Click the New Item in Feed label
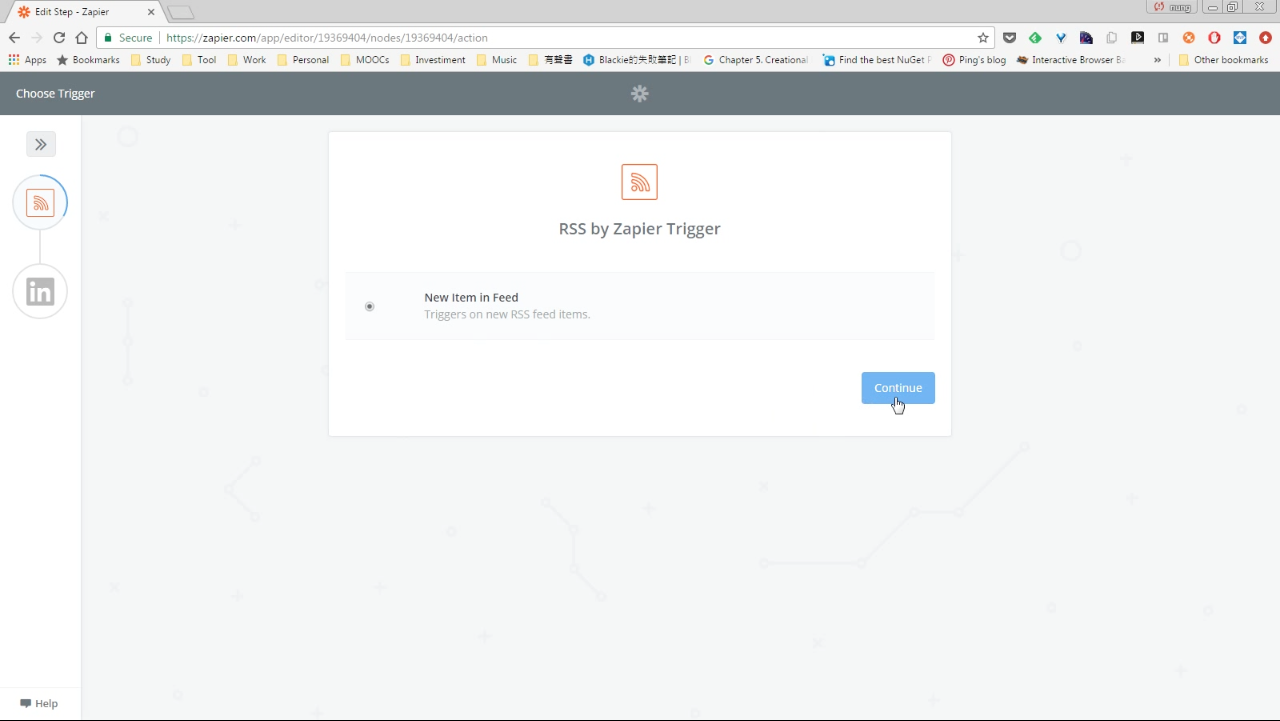 point(471,297)
